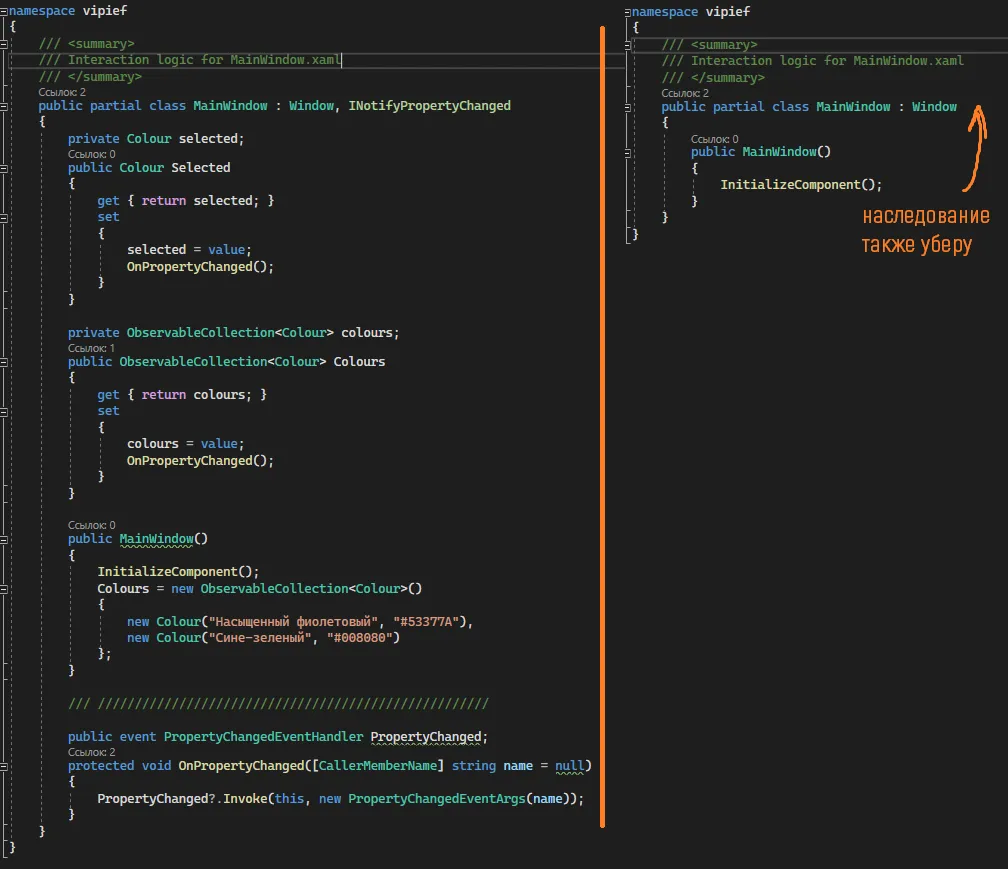Click underlined MainWindow constructor name in left pane
The width and height of the screenshot is (1008, 869).
pyautogui.click(x=156, y=539)
